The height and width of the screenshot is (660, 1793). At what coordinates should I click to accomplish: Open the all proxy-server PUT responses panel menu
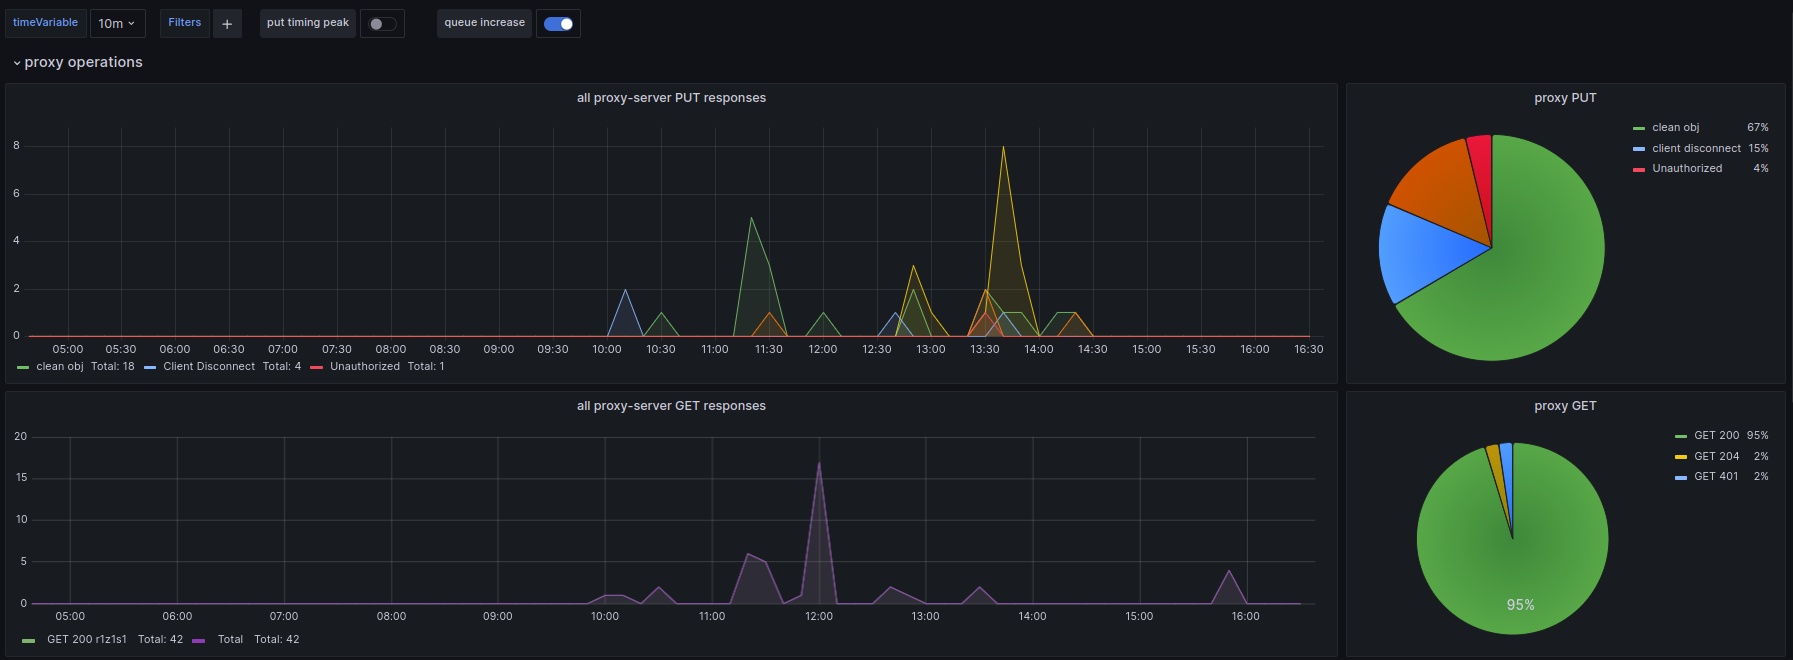(x=671, y=98)
